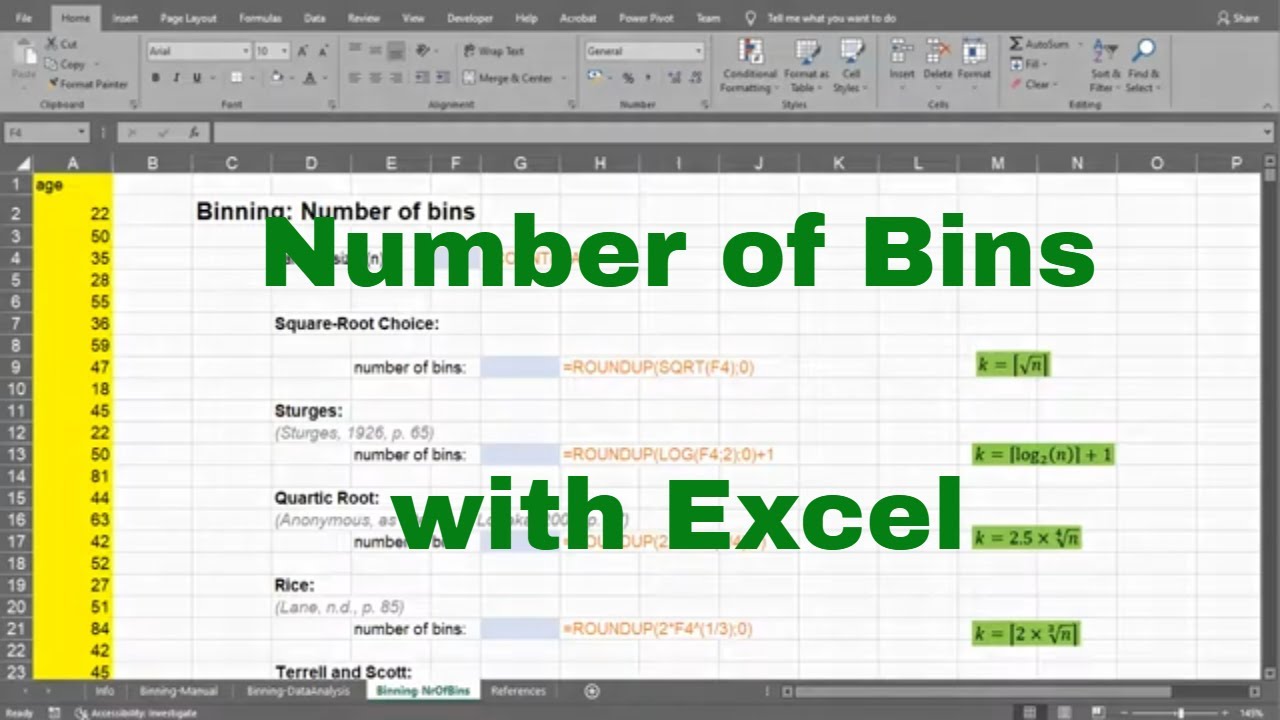
Task: Select column header H
Action: 599,164
